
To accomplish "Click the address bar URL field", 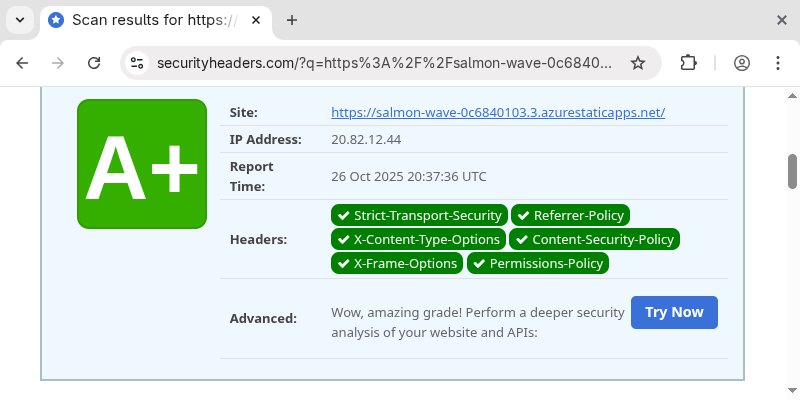I will [385, 63].
